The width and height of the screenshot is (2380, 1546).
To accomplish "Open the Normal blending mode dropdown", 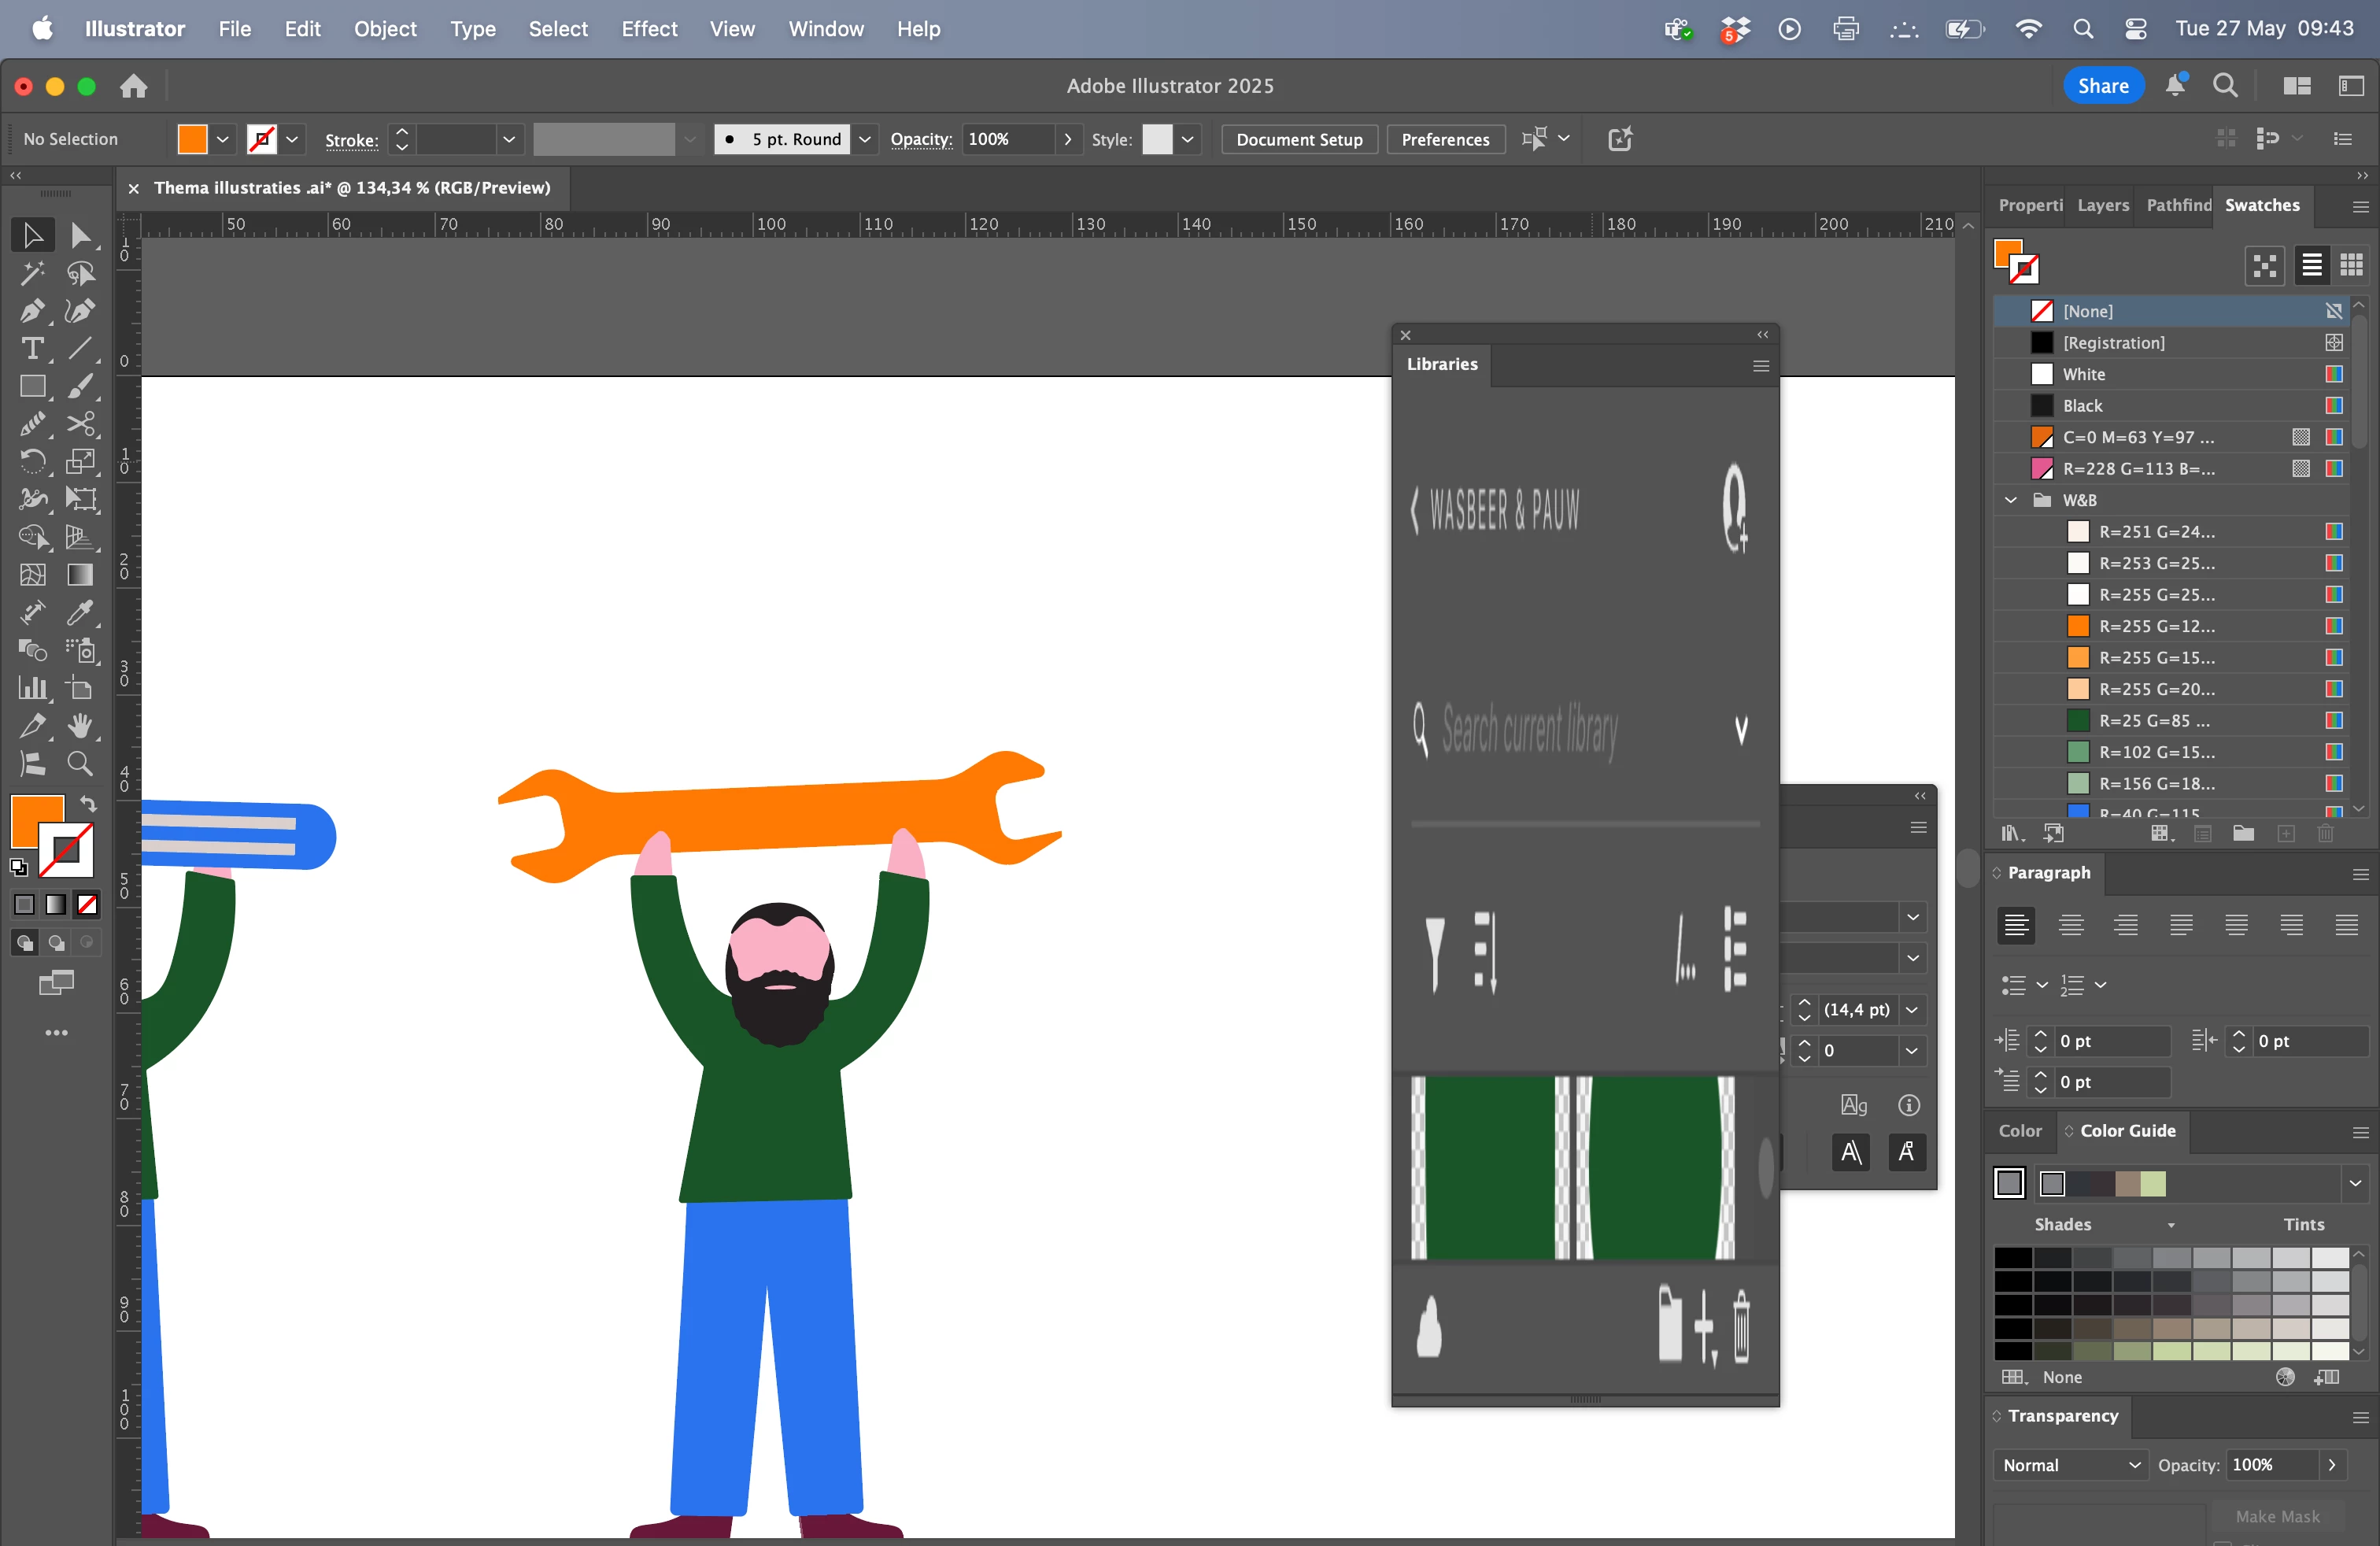I will pos(2069,1465).
